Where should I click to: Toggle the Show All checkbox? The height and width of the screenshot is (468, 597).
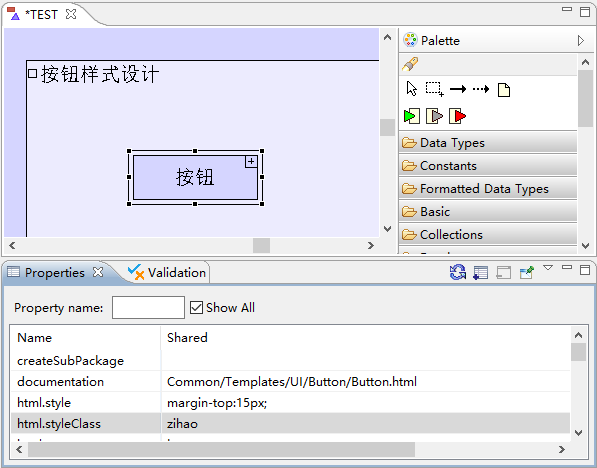point(196,307)
